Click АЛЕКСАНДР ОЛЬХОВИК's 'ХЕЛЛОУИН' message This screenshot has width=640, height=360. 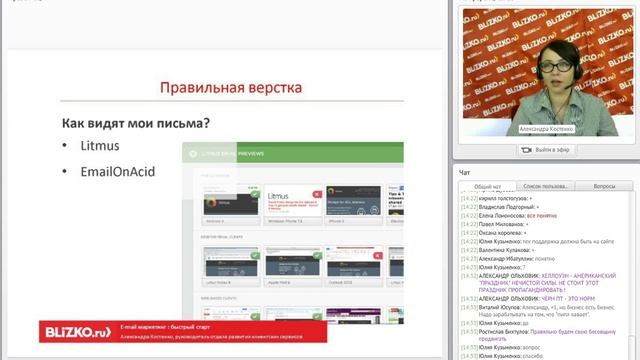pyautogui.click(x=538, y=283)
